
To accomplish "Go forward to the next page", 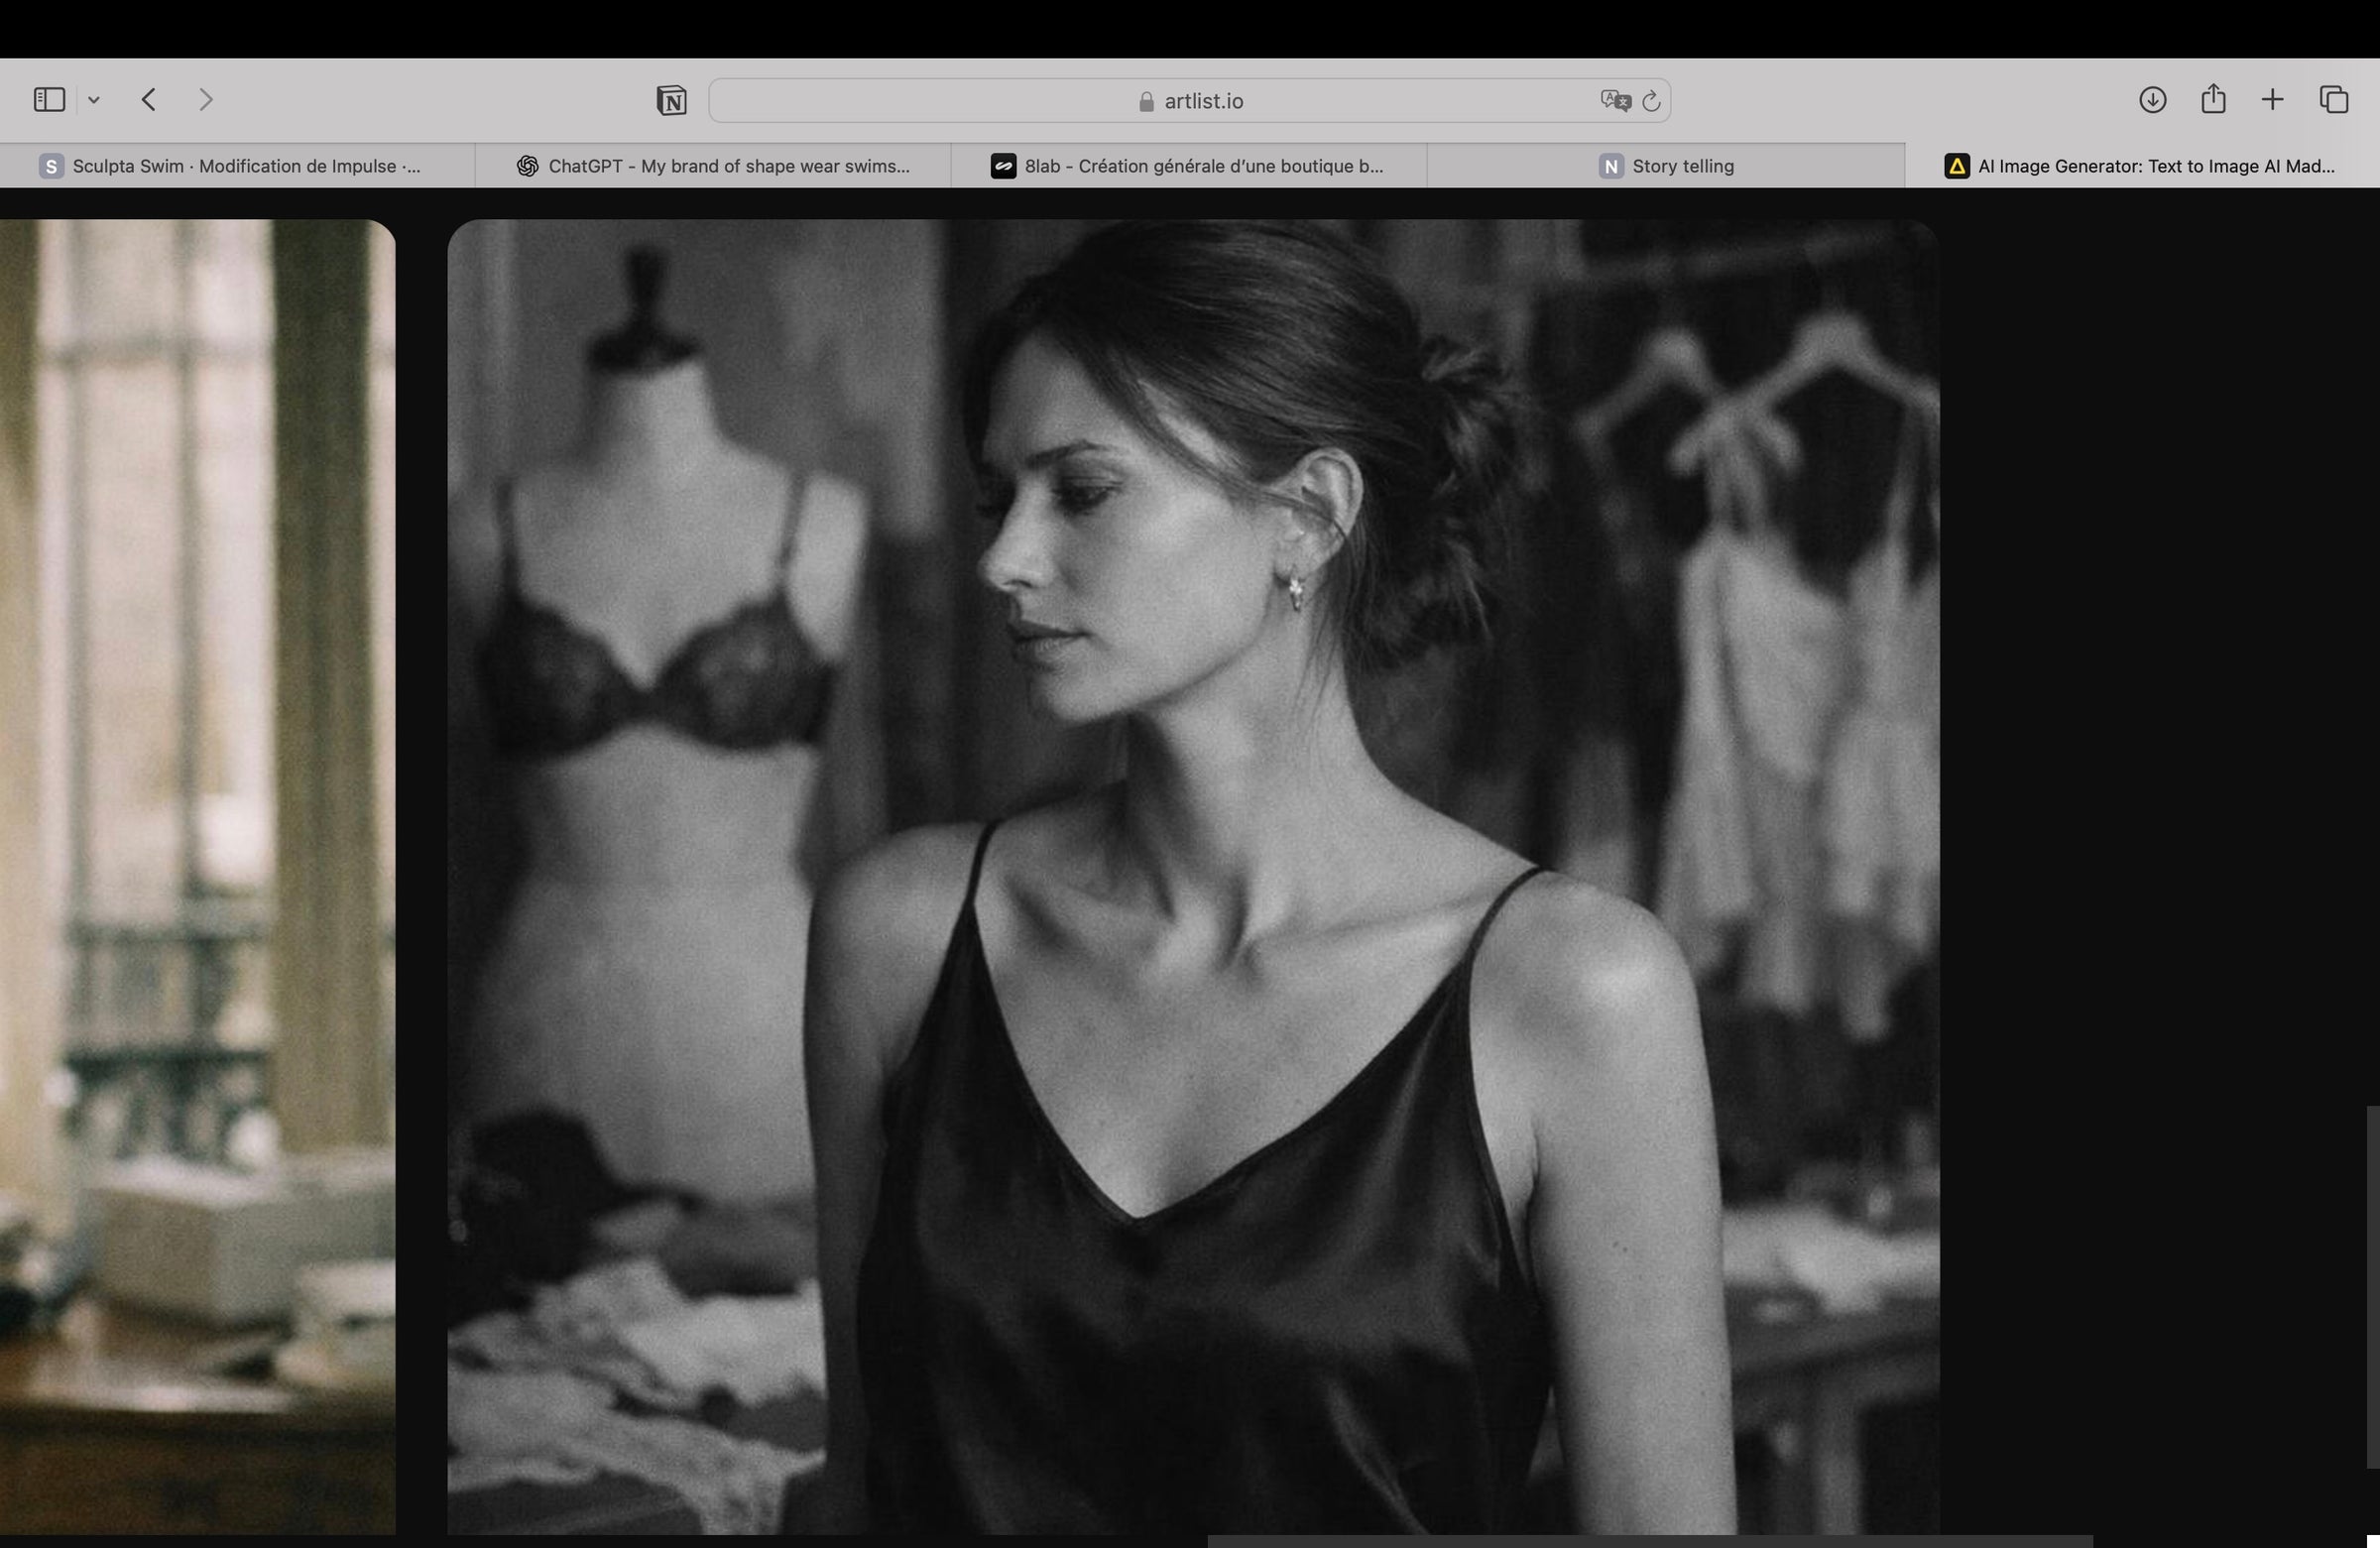I will [x=206, y=100].
